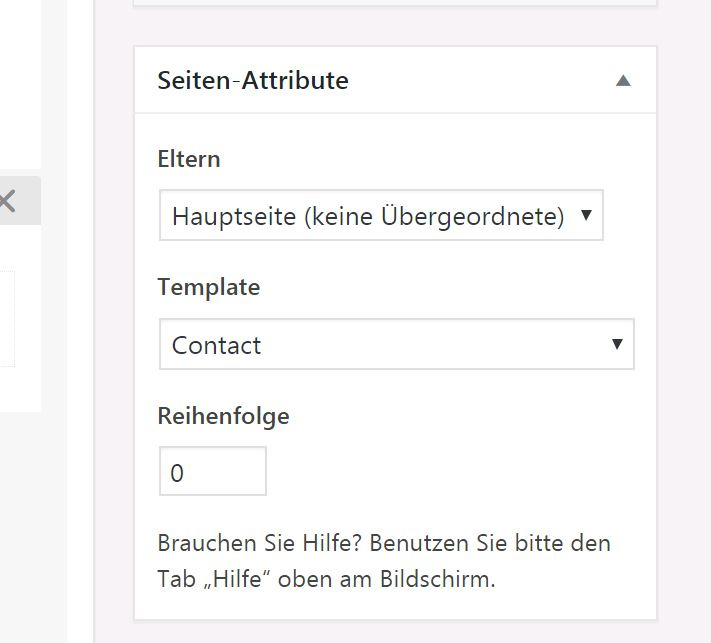Click the dashed-border box on the left
The width and height of the screenshot is (711, 643).
click(x=7, y=319)
